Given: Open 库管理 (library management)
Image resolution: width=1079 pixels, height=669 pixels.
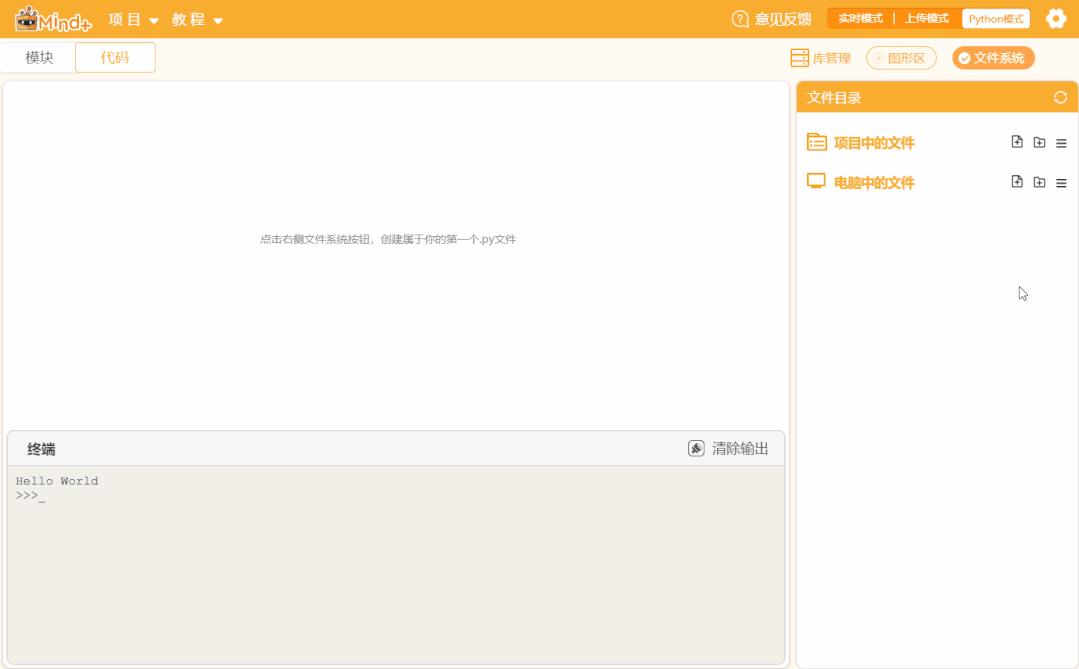Looking at the screenshot, I should pos(821,57).
